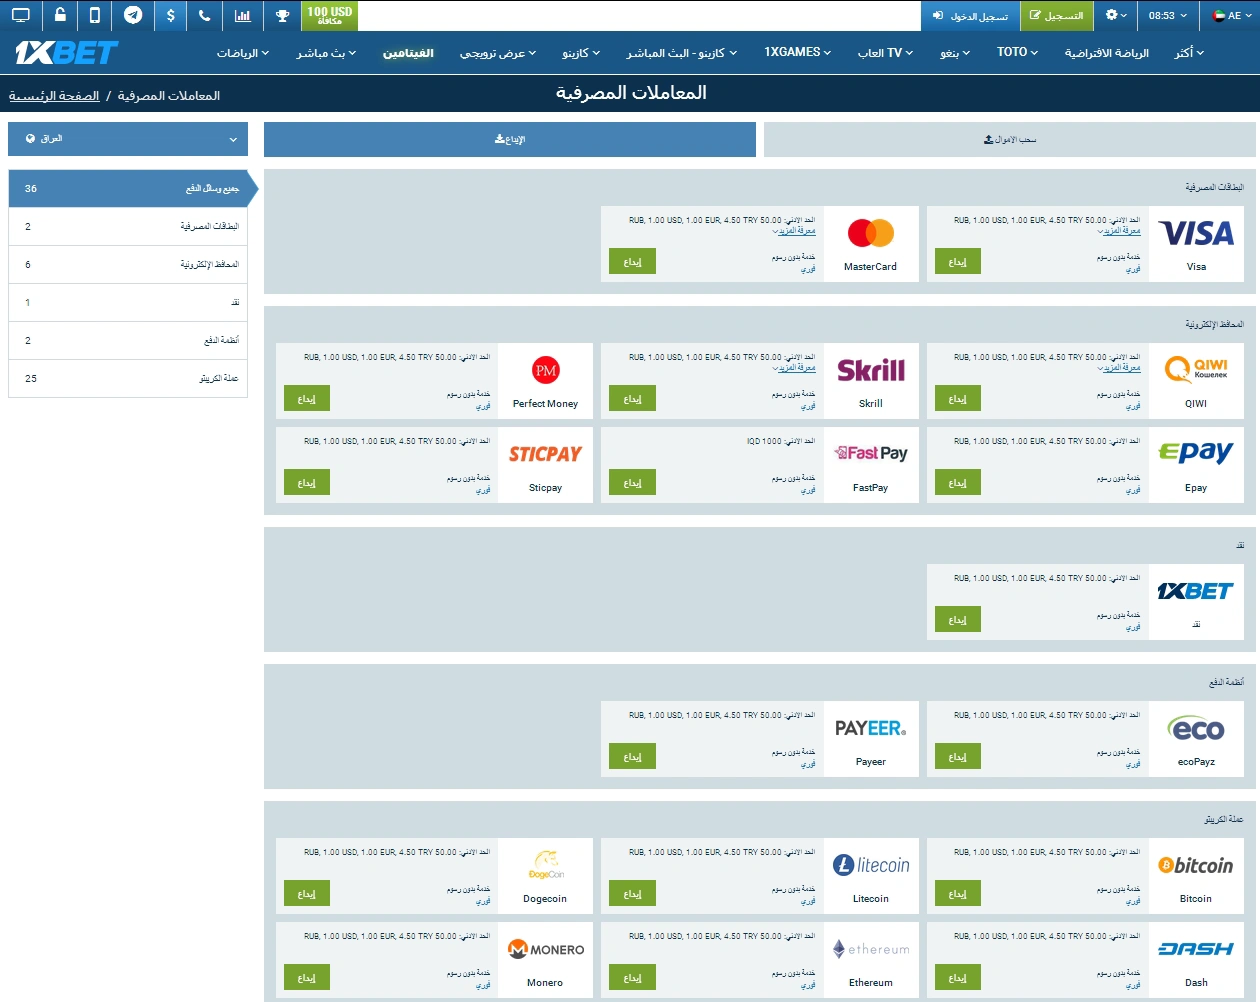Click the Skrill wallet logo
Screen dimensions: 1260x1002
(871, 369)
